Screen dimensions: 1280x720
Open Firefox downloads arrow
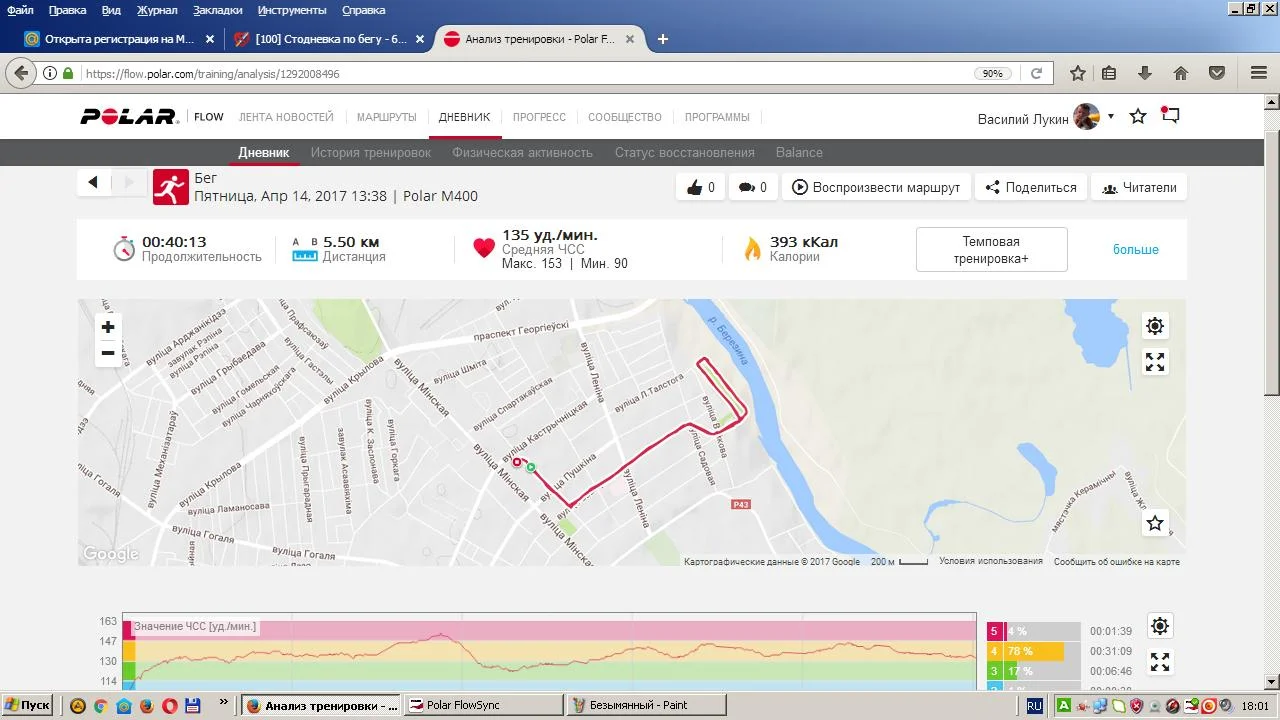1145,73
